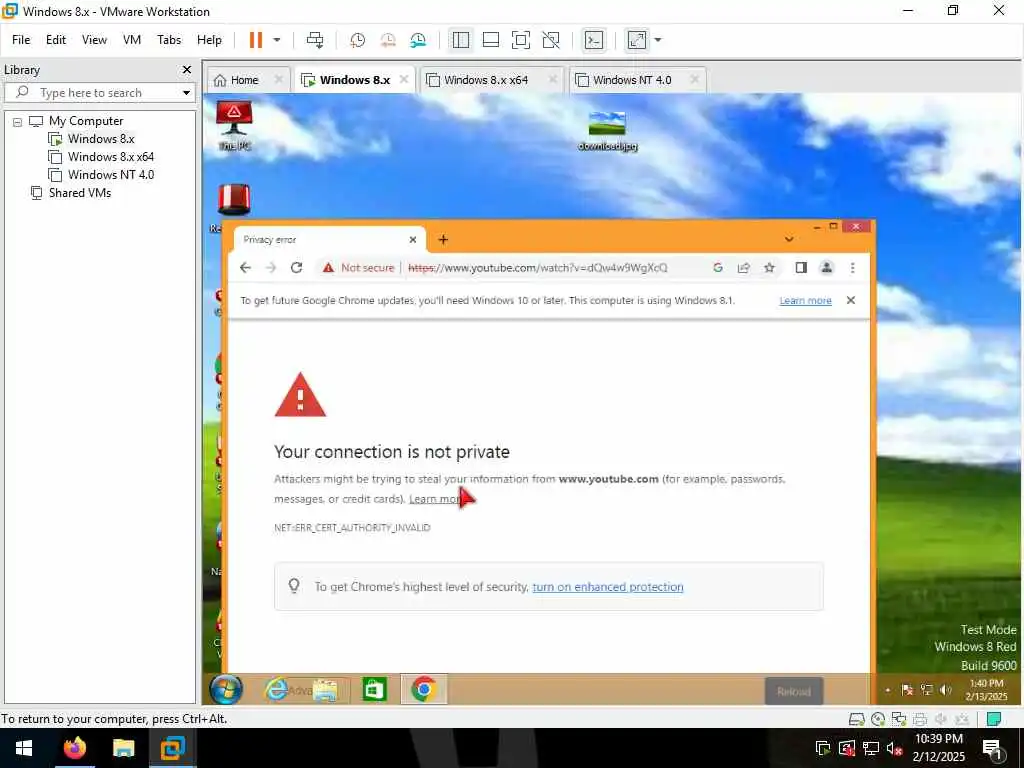Open the power options dropdown arrow next to Pause
The height and width of the screenshot is (768, 1024).
(277, 40)
